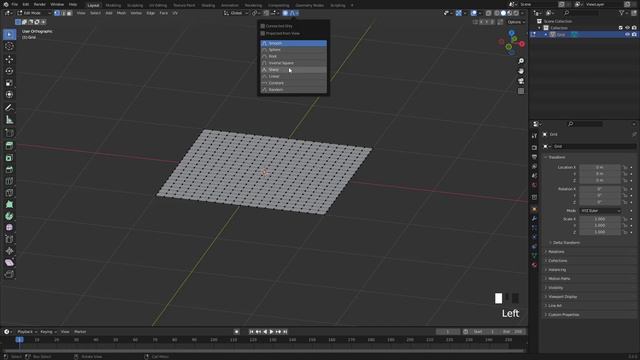Image resolution: width=640 pixels, height=360 pixels.
Task: Open the Modifier properties wrench tab
Action: pyautogui.click(x=534, y=218)
